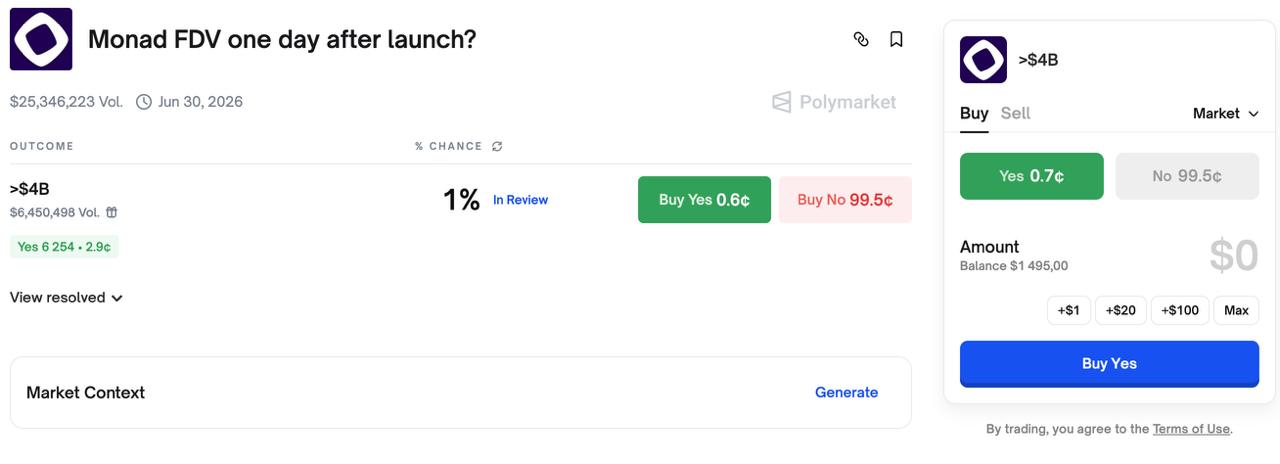Screen dimensions: 1280x464
Task: Copy market link via chain icon
Action: (861, 39)
